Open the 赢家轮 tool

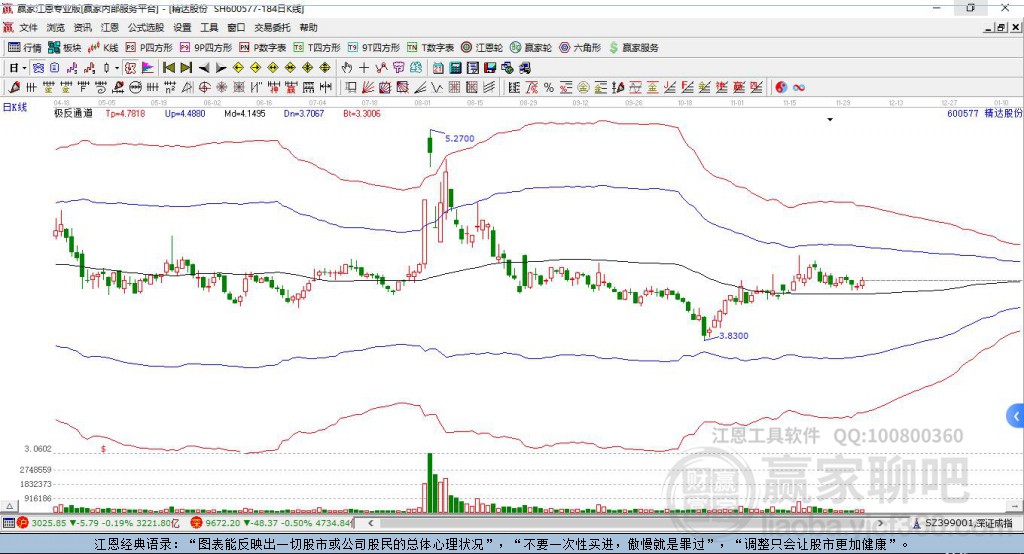pos(530,48)
